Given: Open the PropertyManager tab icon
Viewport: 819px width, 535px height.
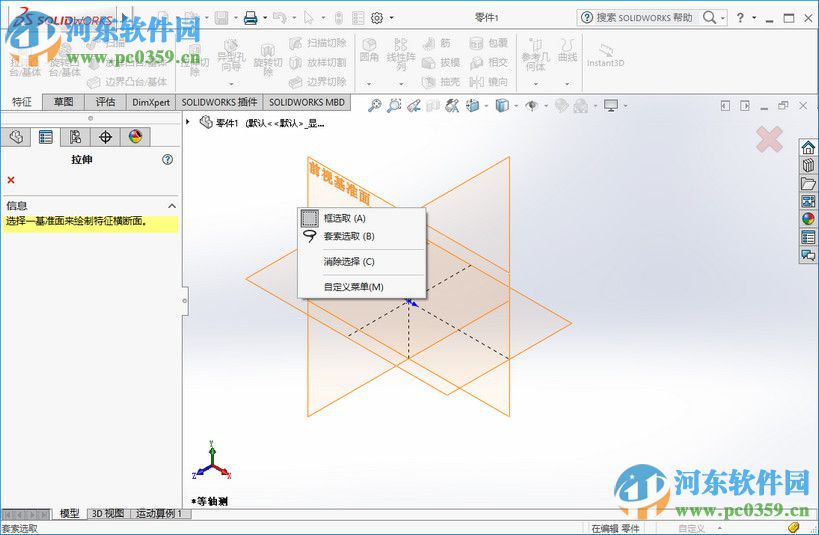Looking at the screenshot, I should click(x=45, y=137).
